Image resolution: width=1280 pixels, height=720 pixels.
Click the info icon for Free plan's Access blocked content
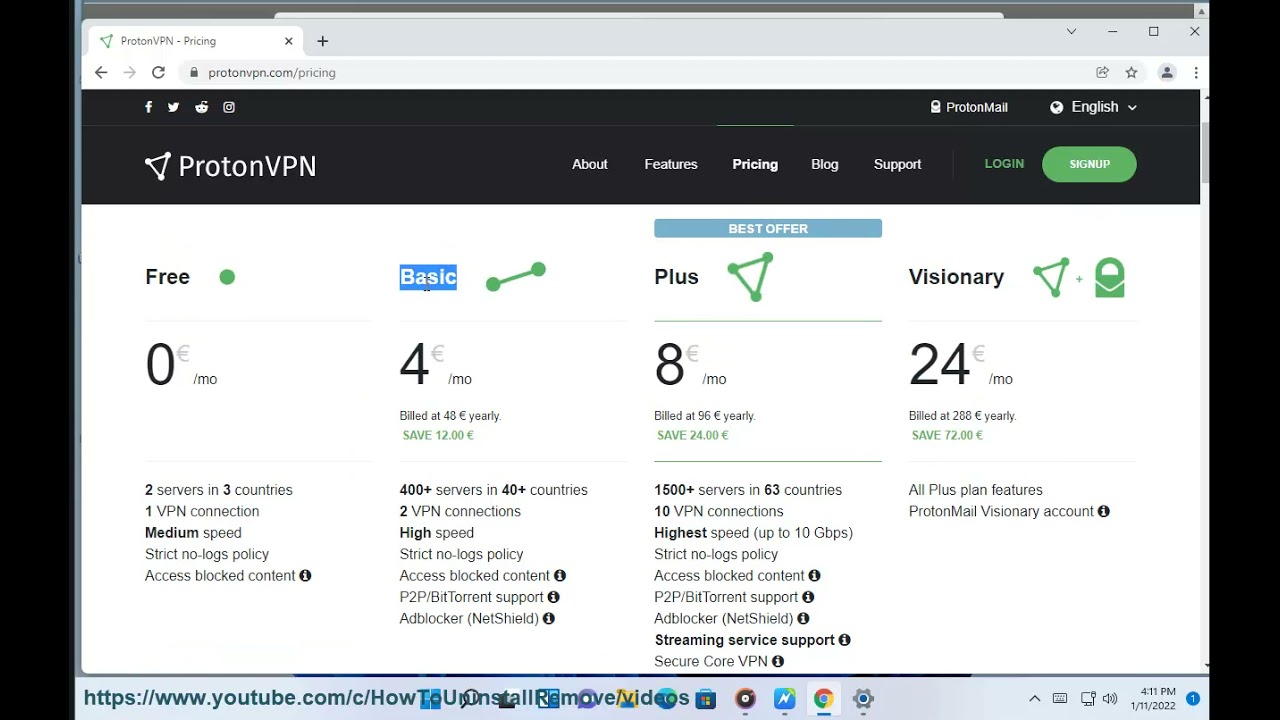point(305,575)
